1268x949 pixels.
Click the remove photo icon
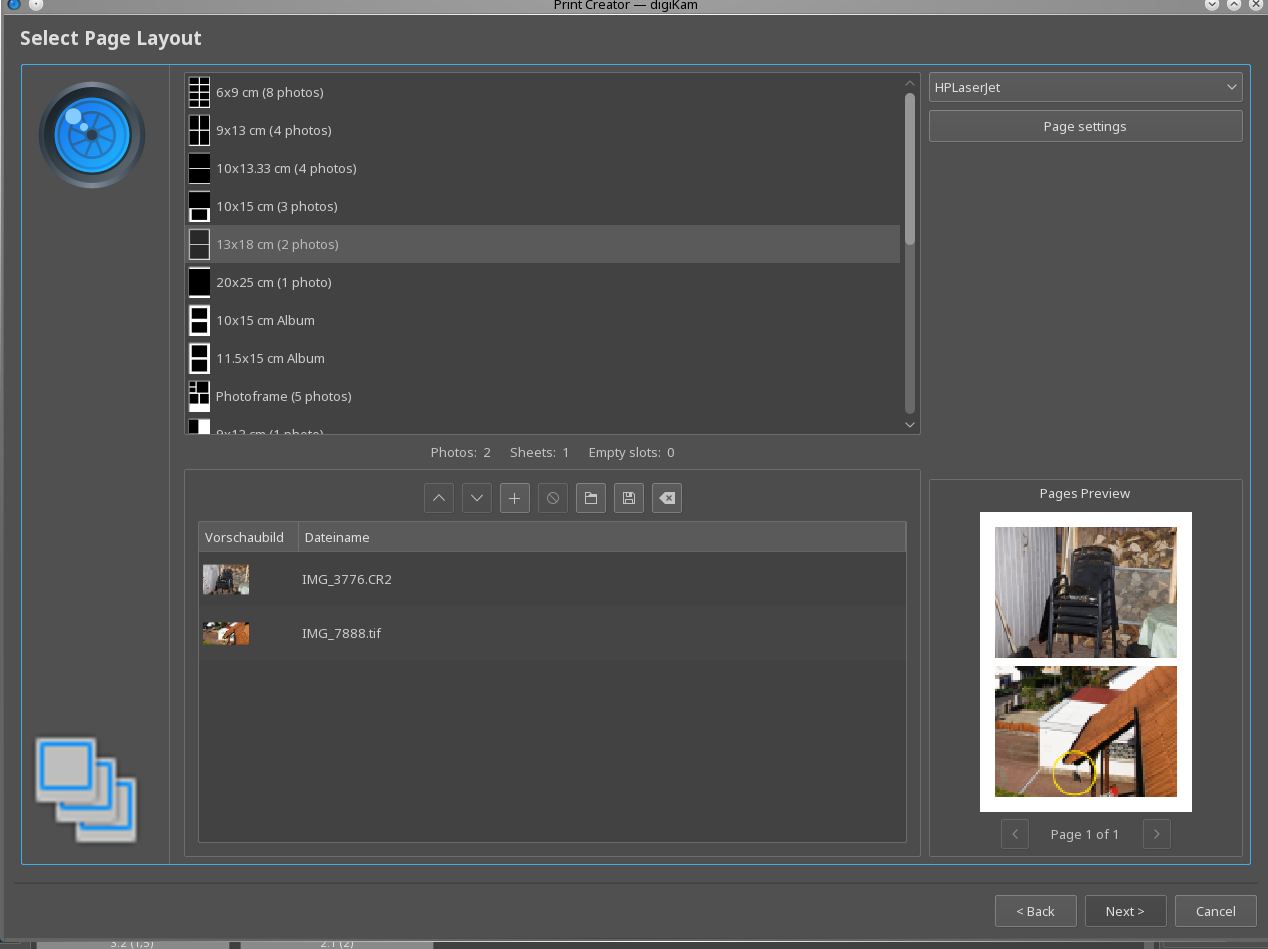pos(553,498)
